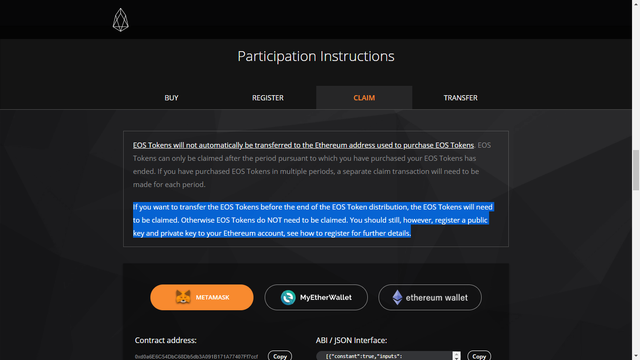
Task: Click the Ethereum diamond logo icon
Action: pyautogui.click(x=397, y=298)
